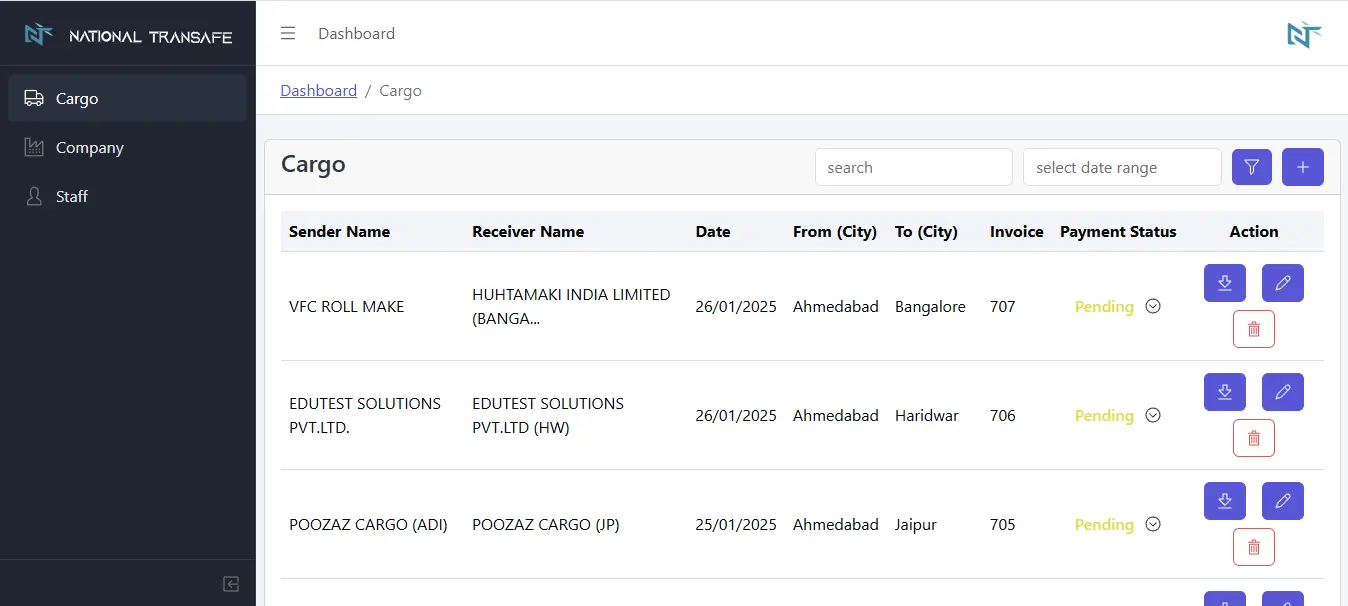1348x606 pixels.
Task: Open Pending status dropdown for invoice 706
Action: pos(1152,415)
